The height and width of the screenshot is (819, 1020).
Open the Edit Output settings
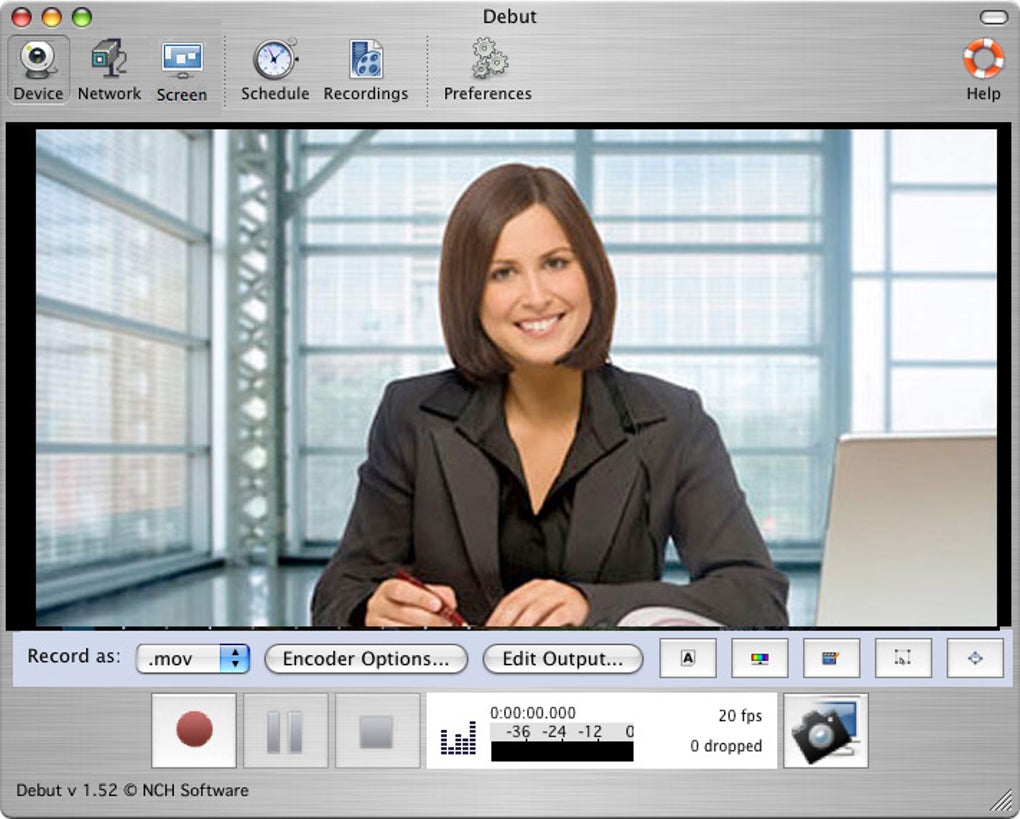click(562, 659)
